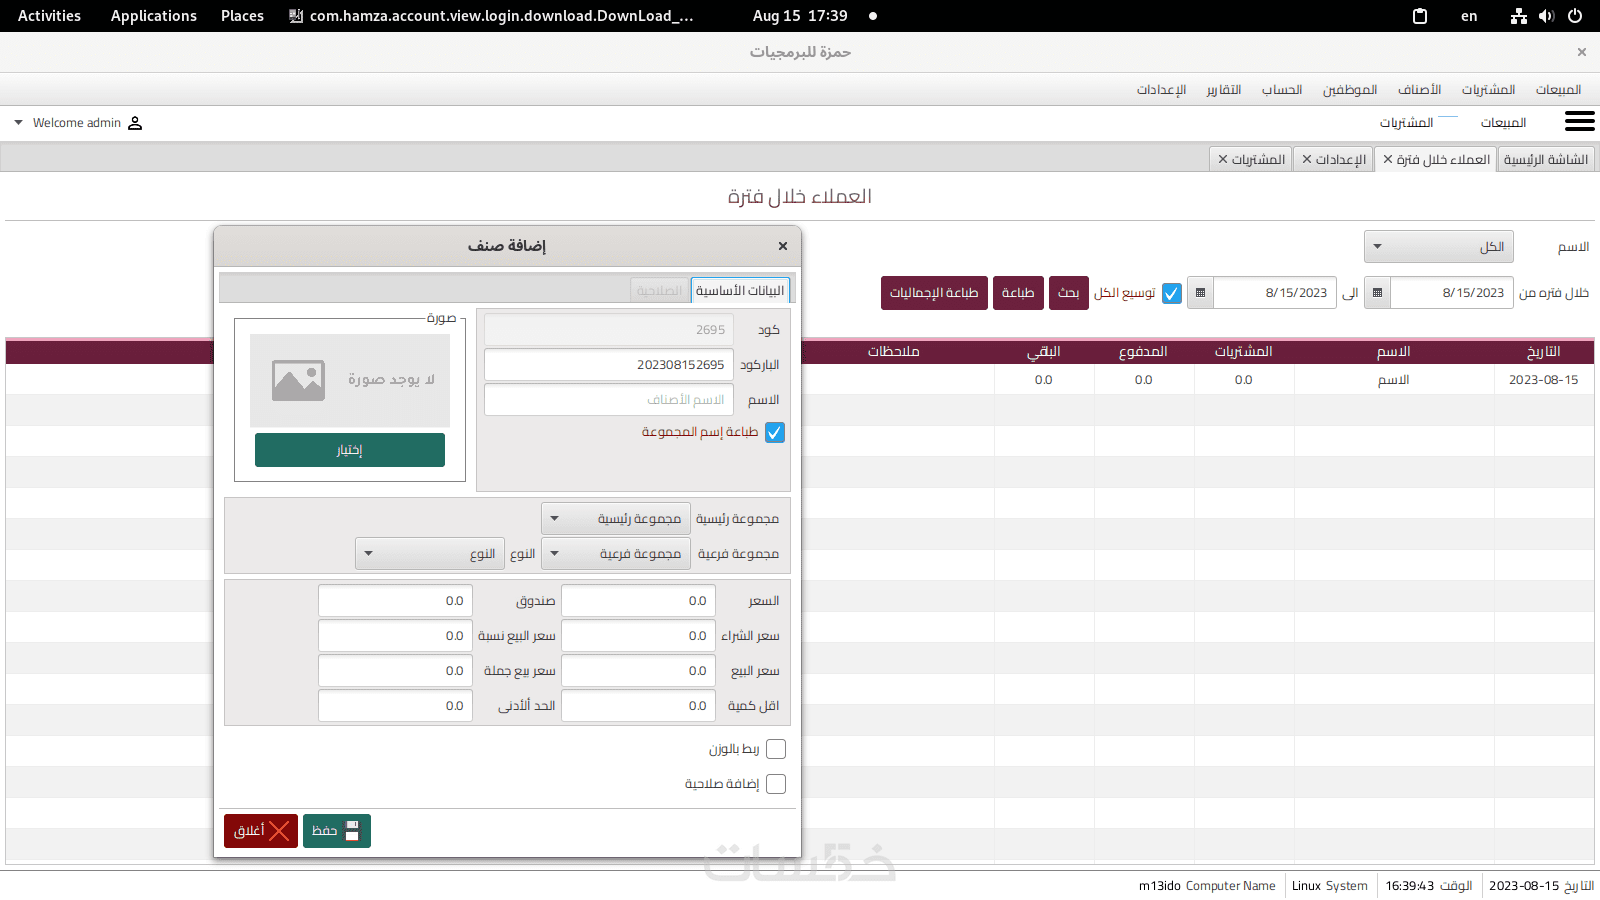Switch keyboard layout via en indicator
Screen dimensions: 1600x900
tap(1469, 16)
